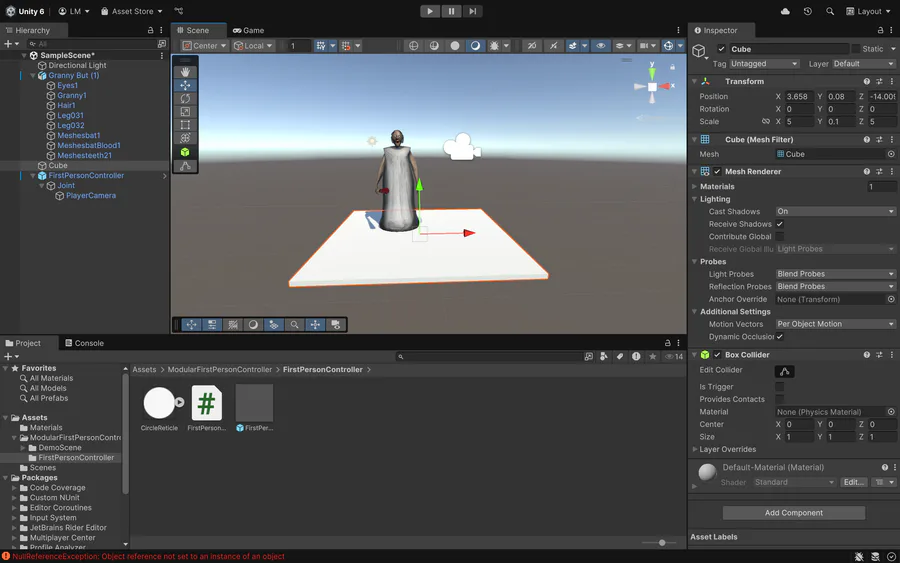Switch to the Console tab
This screenshot has height=563, width=900.
pyautogui.click(x=84, y=343)
